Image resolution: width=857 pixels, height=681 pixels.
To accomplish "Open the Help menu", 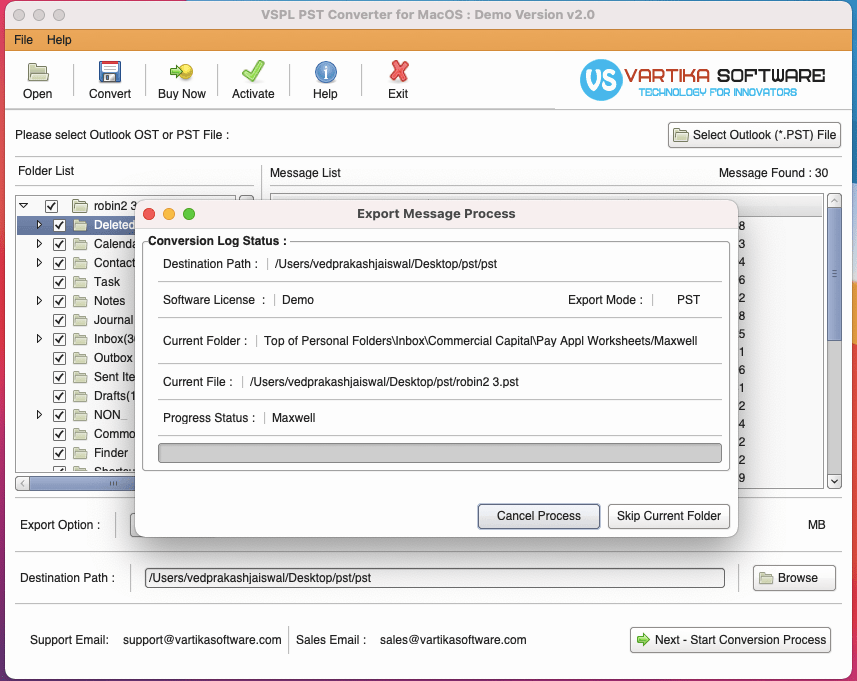I will (59, 40).
